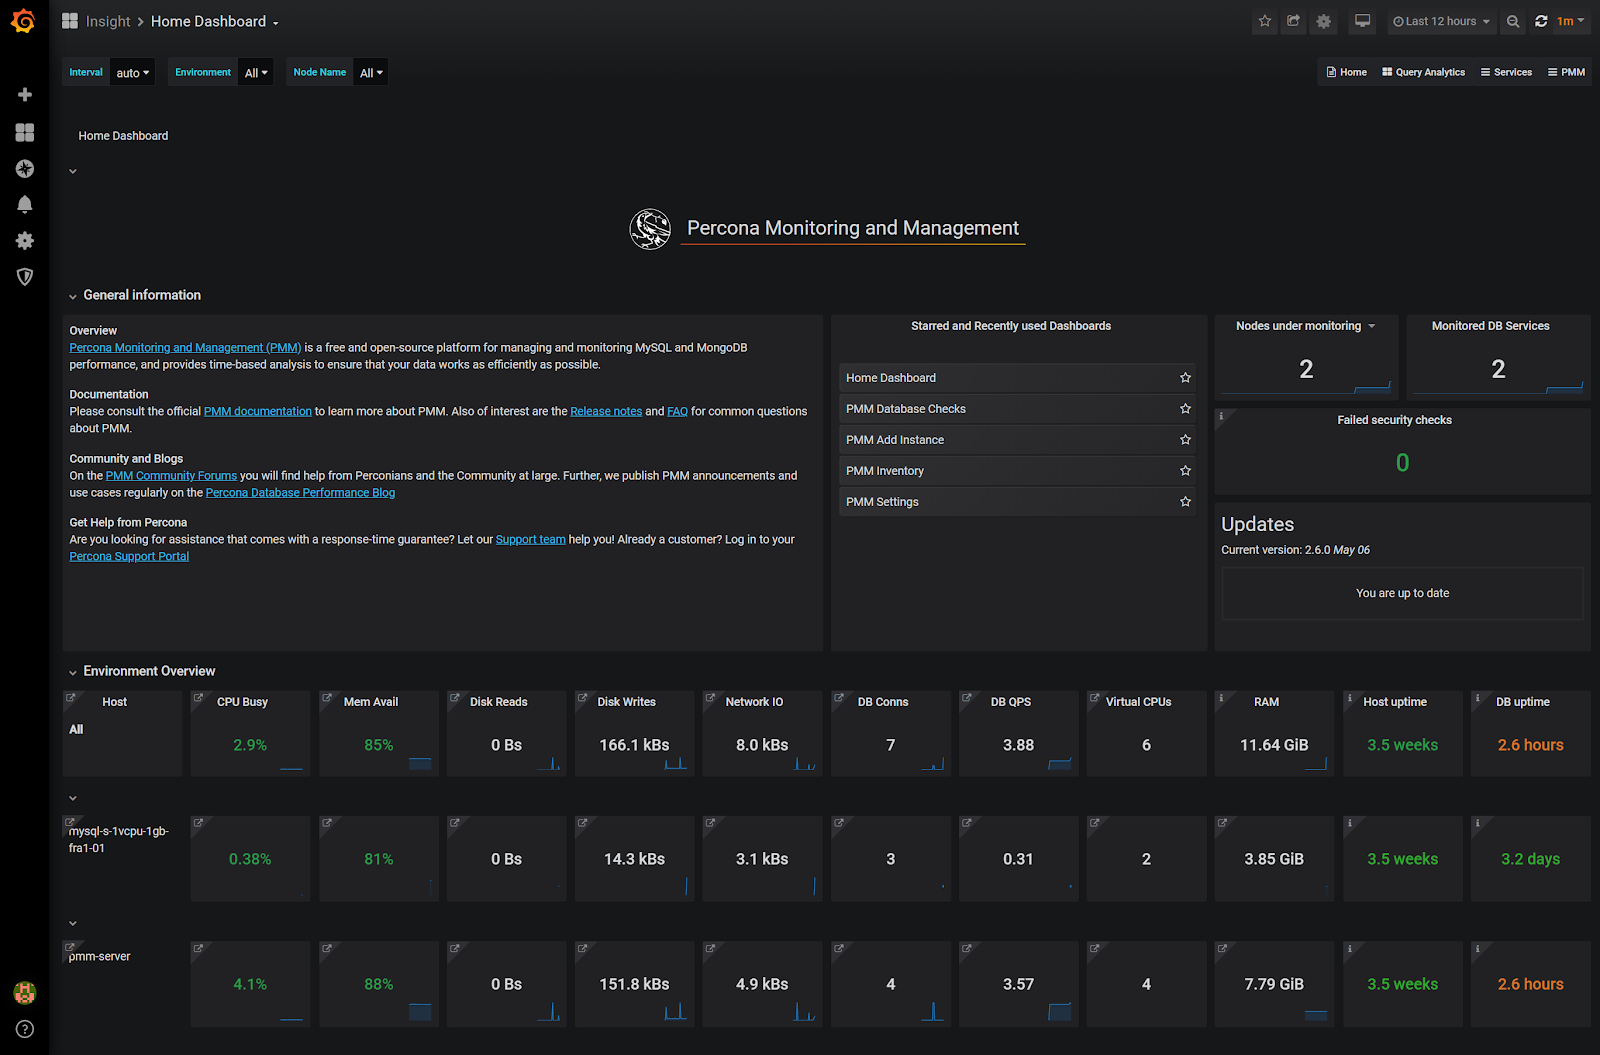Image resolution: width=1600 pixels, height=1055 pixels.
Task: Open the Environment All dropdown
Action: point(256,71)
